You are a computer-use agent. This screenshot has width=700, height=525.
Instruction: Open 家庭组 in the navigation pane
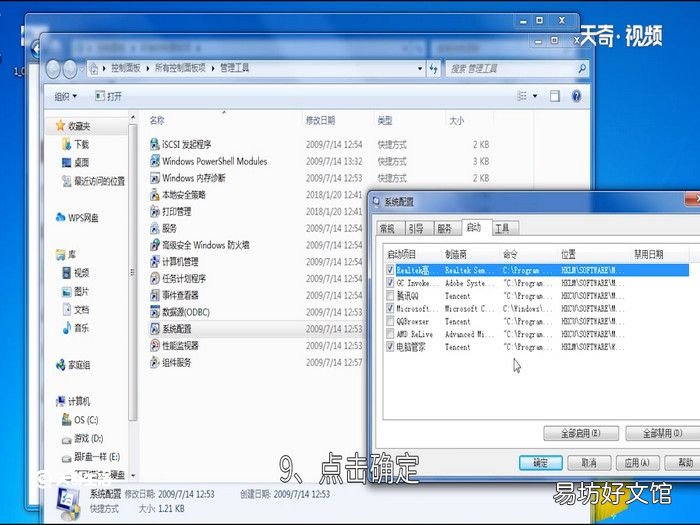[73, 365]
